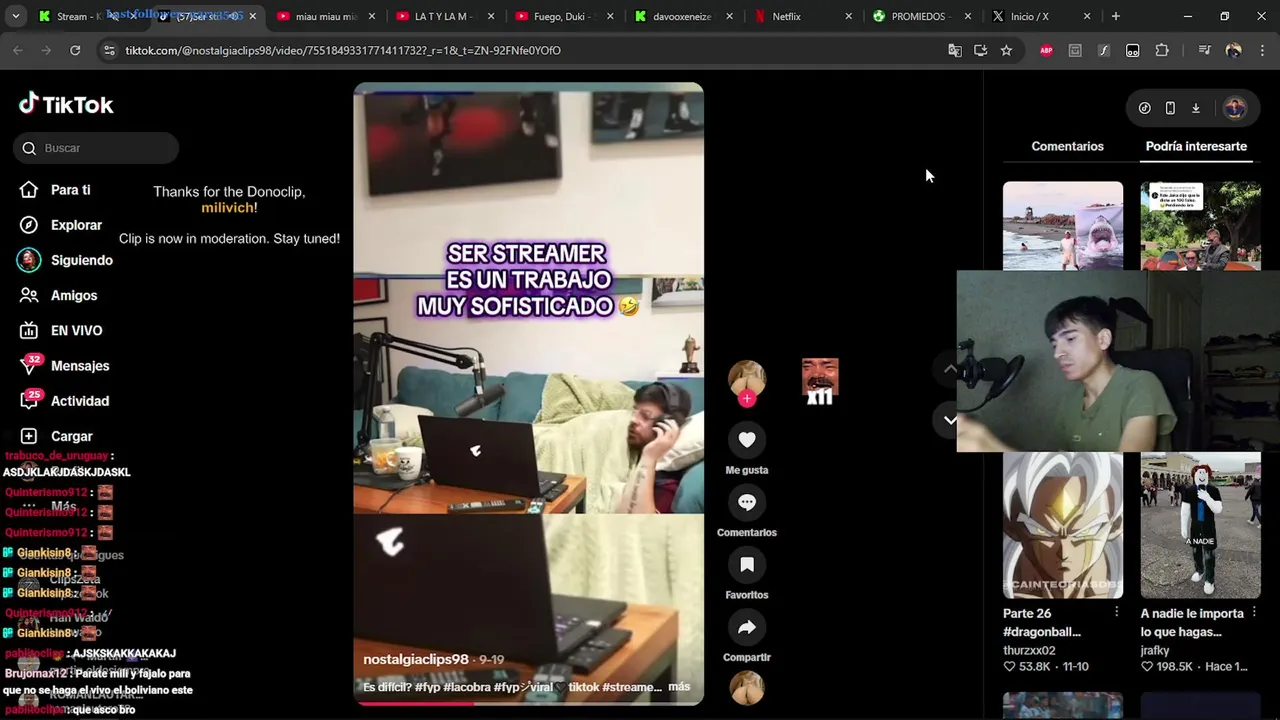This screenshot has height=720, width=1280.
Task: Switch to the 'LA T Y LA M' tab
Action: [x=447, y=16]
